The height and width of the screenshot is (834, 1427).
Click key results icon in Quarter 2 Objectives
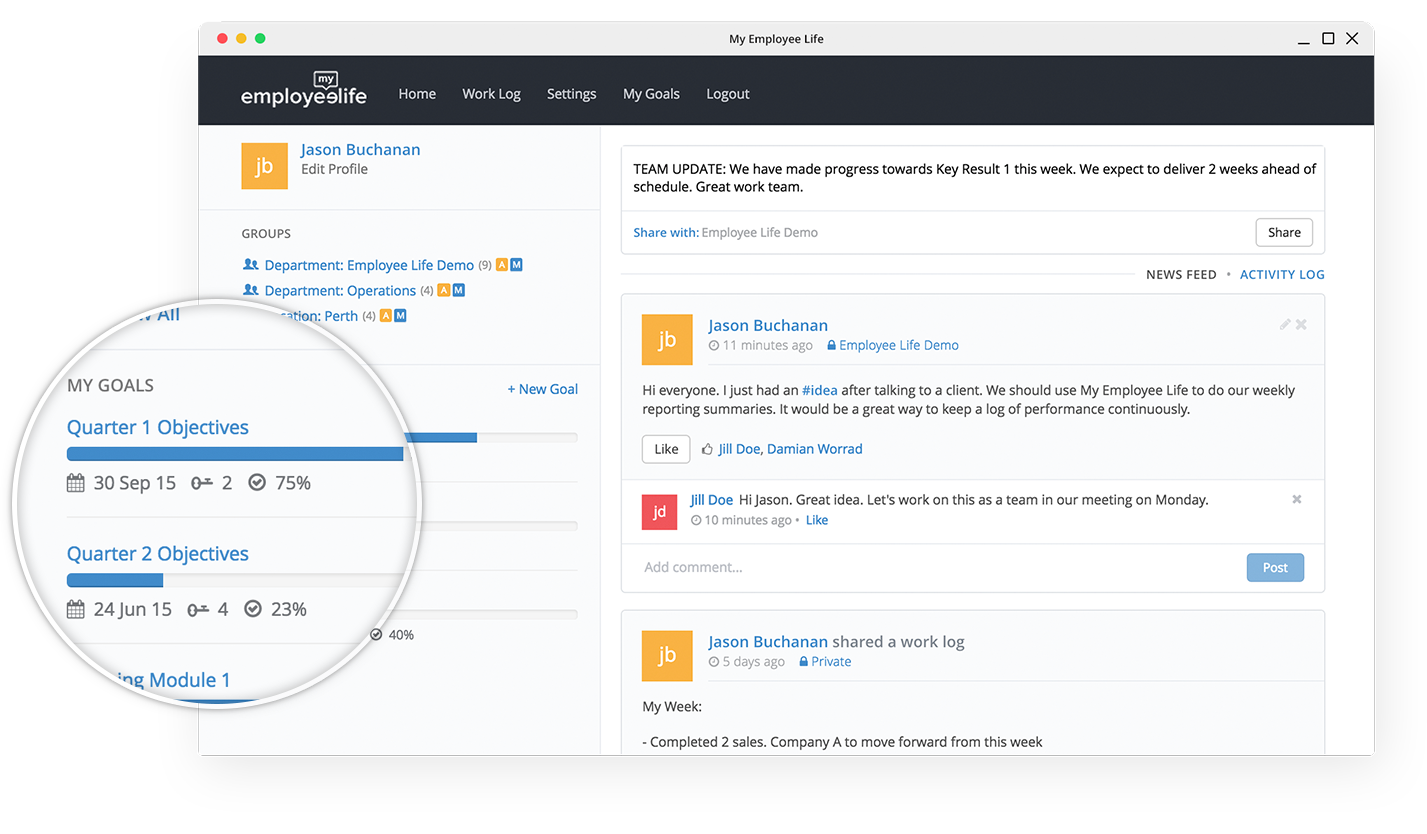[198, 609]
